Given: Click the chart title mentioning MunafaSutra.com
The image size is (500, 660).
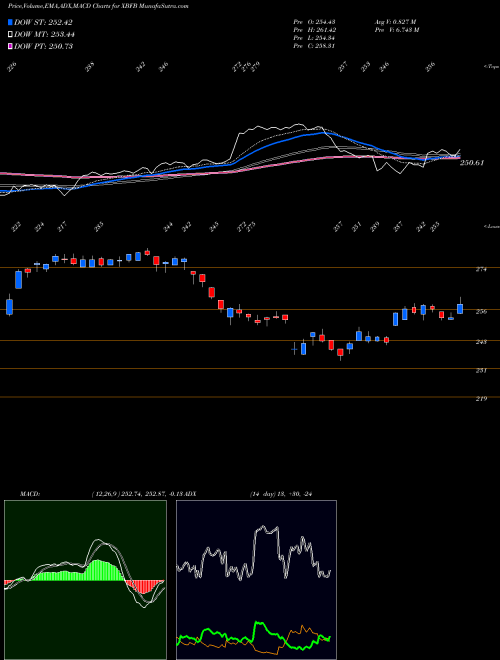Looking at the screenshot, I should click(98, 6).
